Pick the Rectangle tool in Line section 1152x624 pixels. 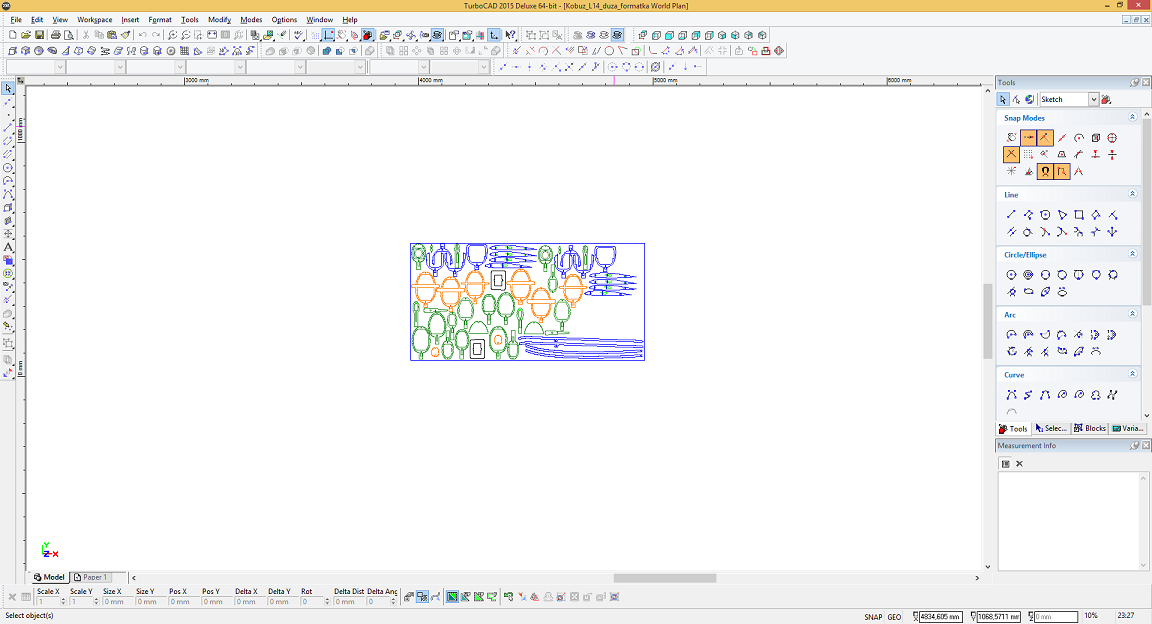1079,215
